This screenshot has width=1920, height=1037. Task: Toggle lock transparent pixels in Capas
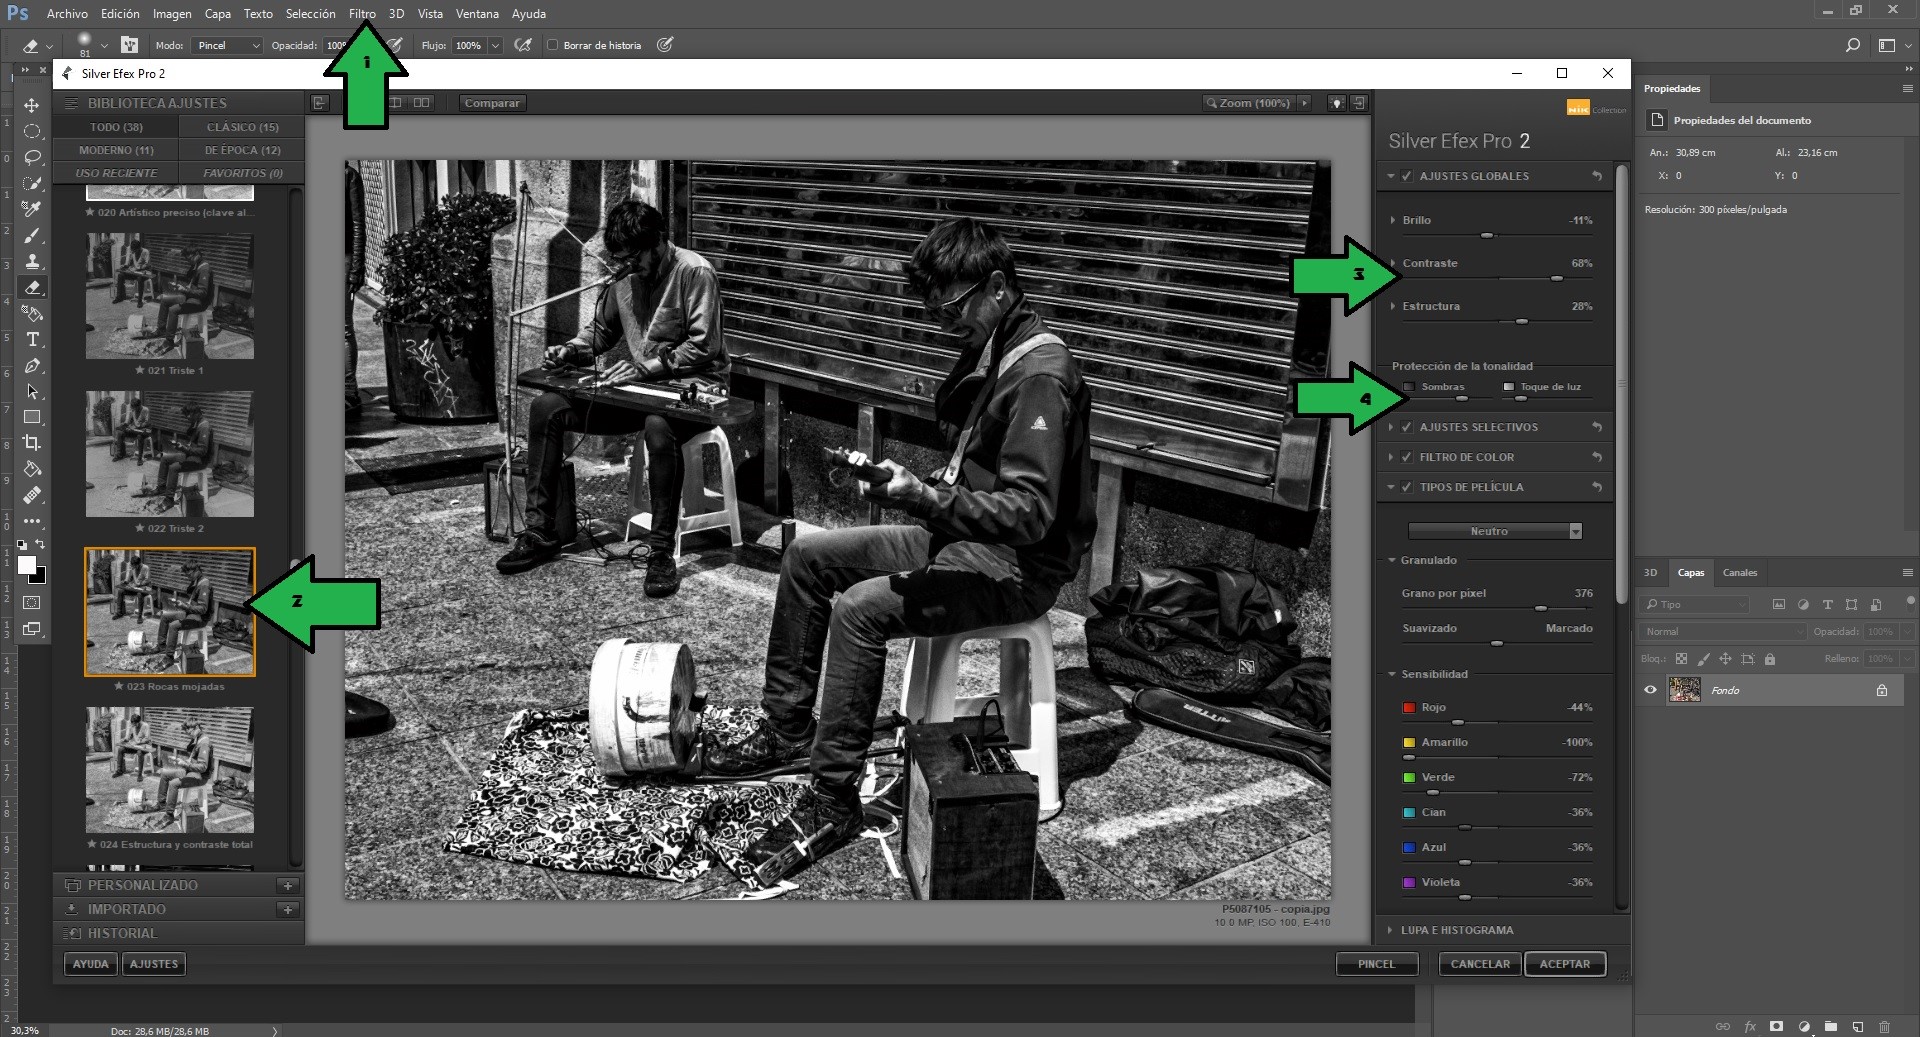coord(1681,659)
